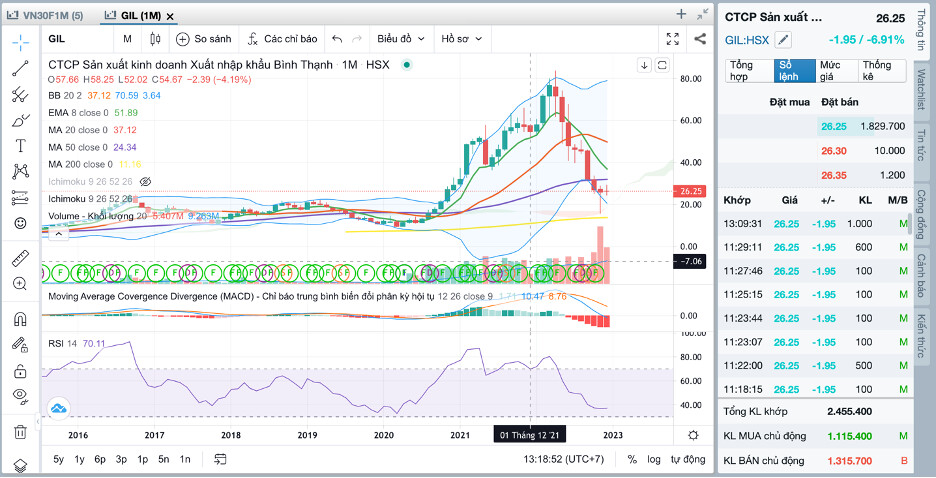This screenshot has height=478, width=936.
Task: Select the crosshair cursor tool
Action: [20, 42]
